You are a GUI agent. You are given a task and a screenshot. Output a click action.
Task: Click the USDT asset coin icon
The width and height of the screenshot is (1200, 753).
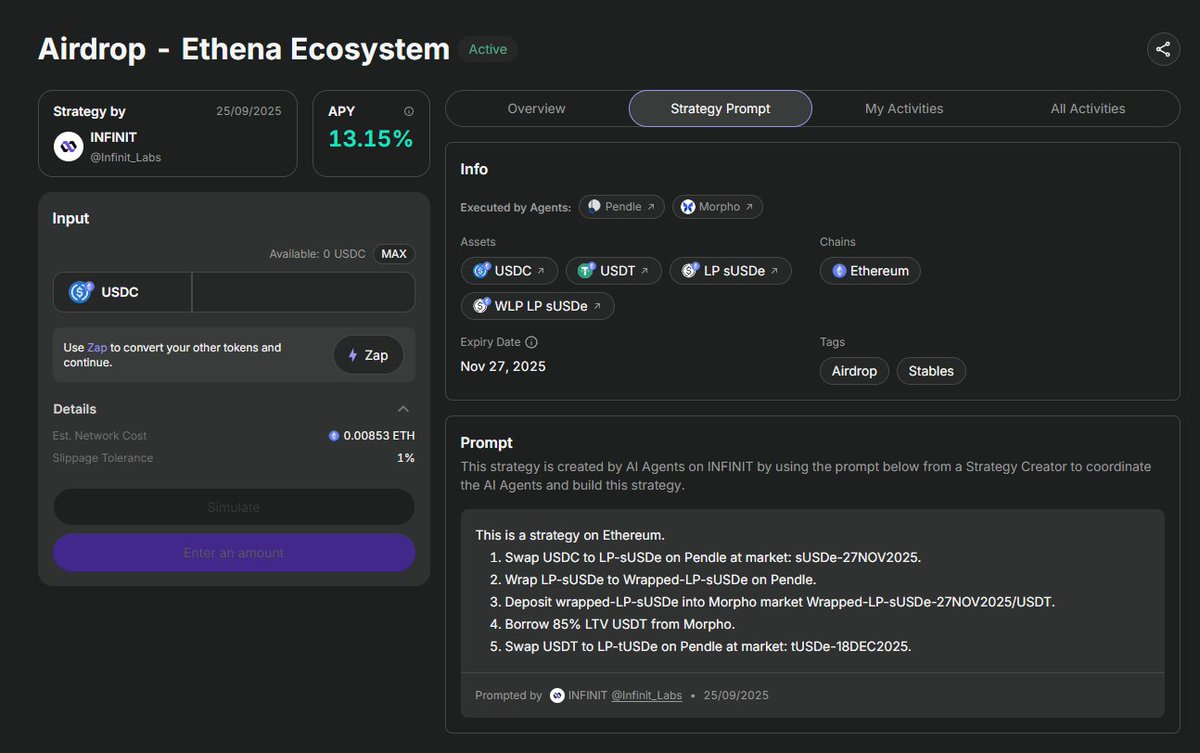(x=585, y=271)
